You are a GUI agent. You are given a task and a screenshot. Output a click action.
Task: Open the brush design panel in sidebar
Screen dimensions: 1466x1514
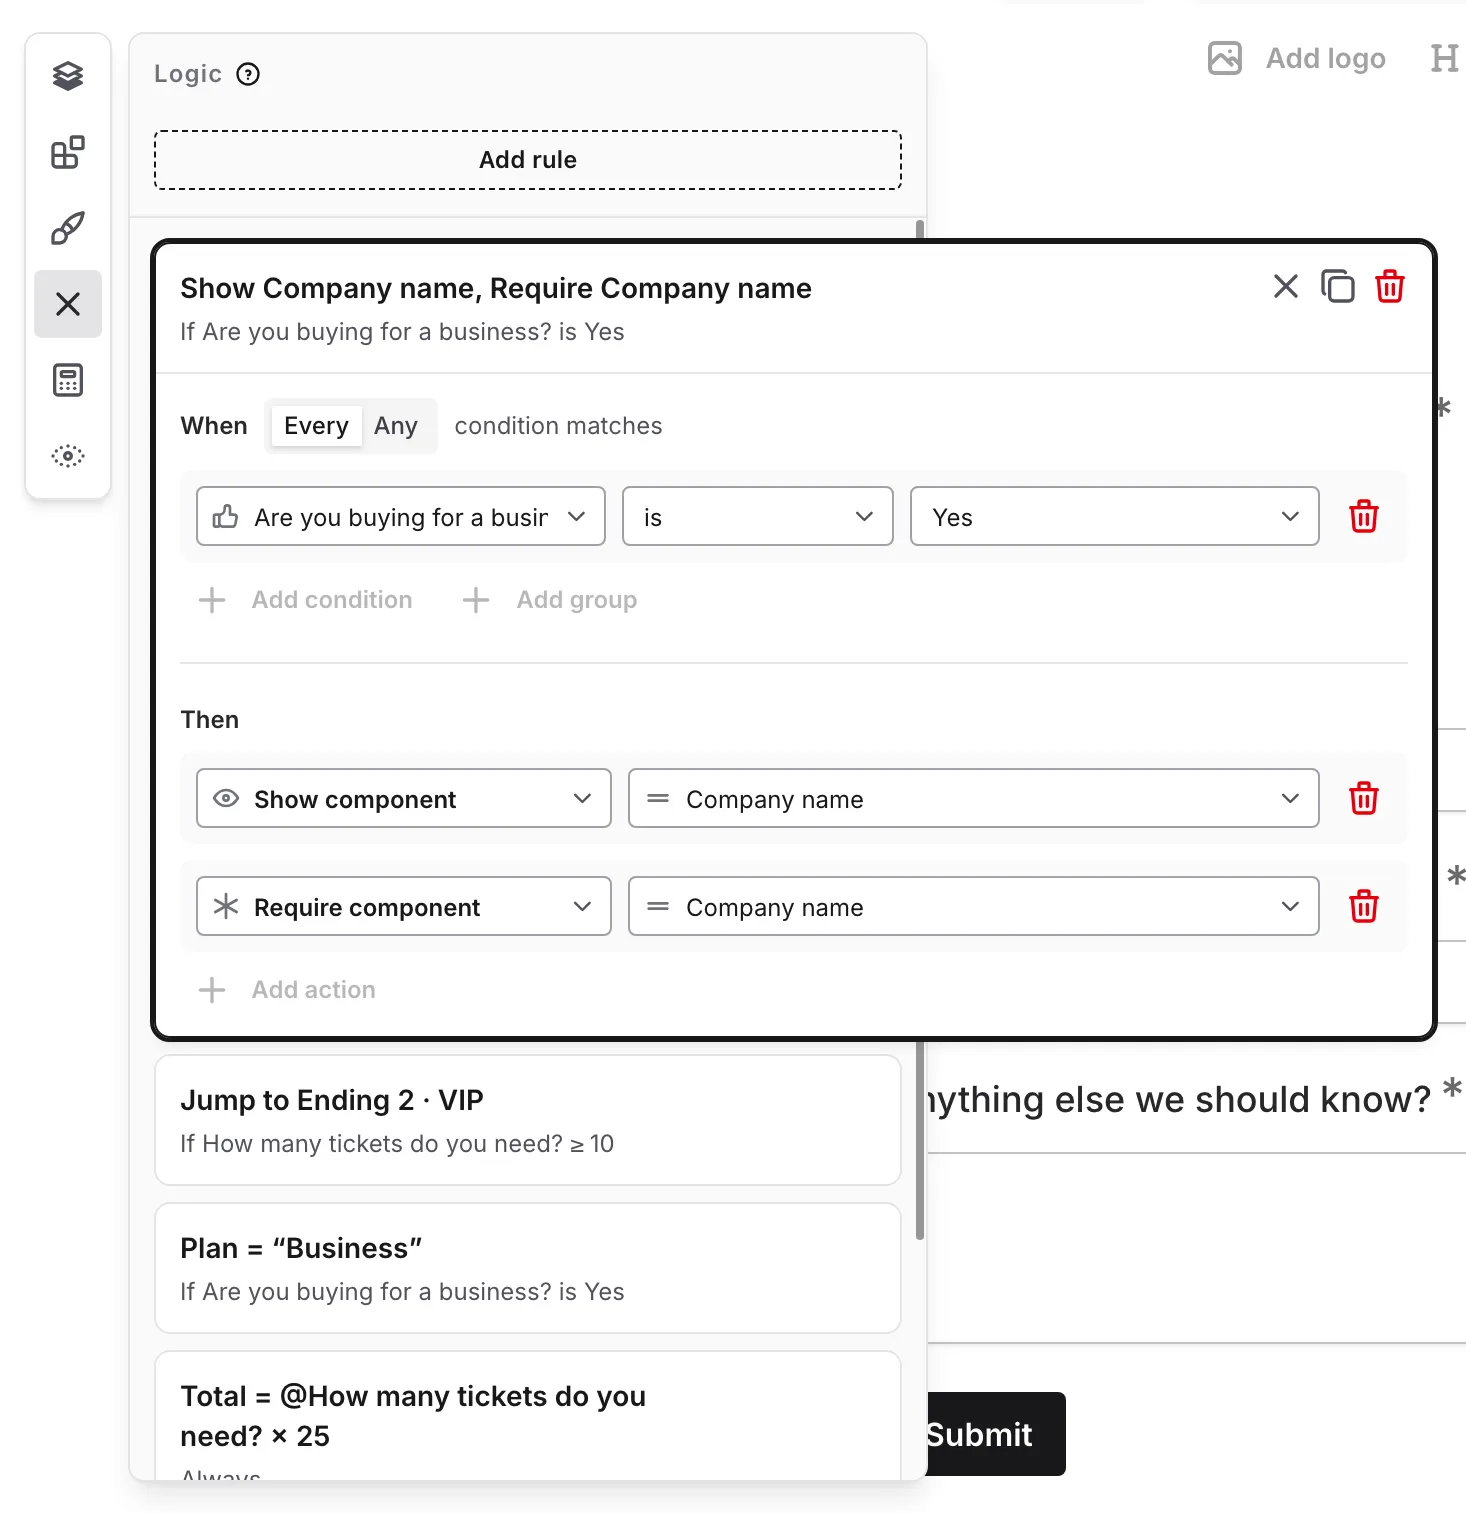(68, 228)
